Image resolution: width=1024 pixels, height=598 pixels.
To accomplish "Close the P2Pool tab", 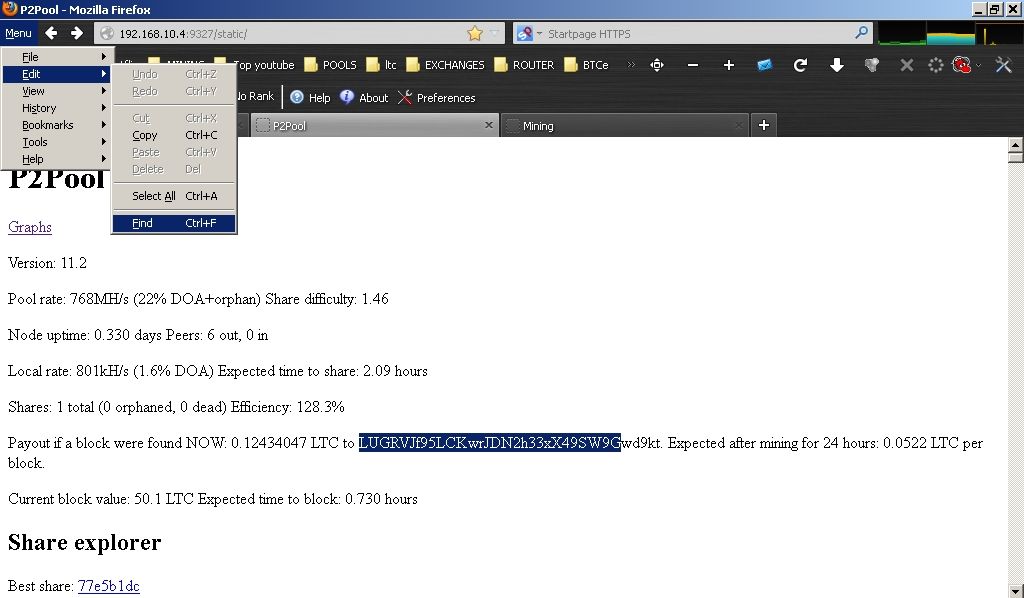I will pos(488,125).
